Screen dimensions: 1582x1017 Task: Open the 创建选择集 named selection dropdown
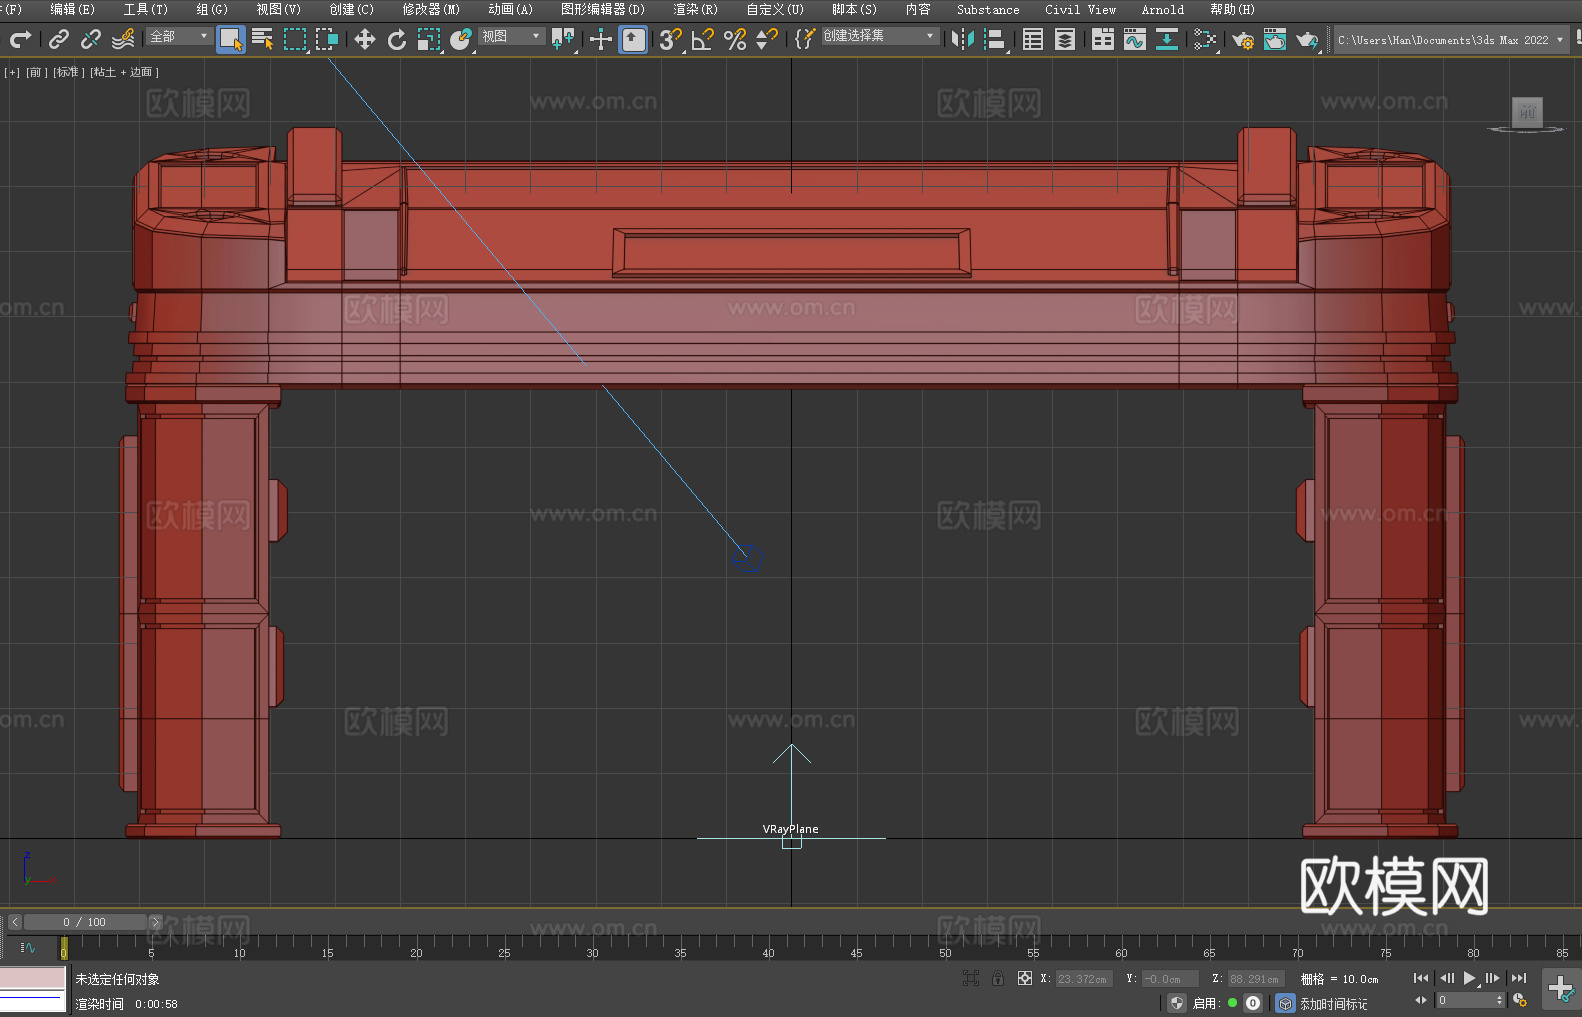[x=880, y=36]
